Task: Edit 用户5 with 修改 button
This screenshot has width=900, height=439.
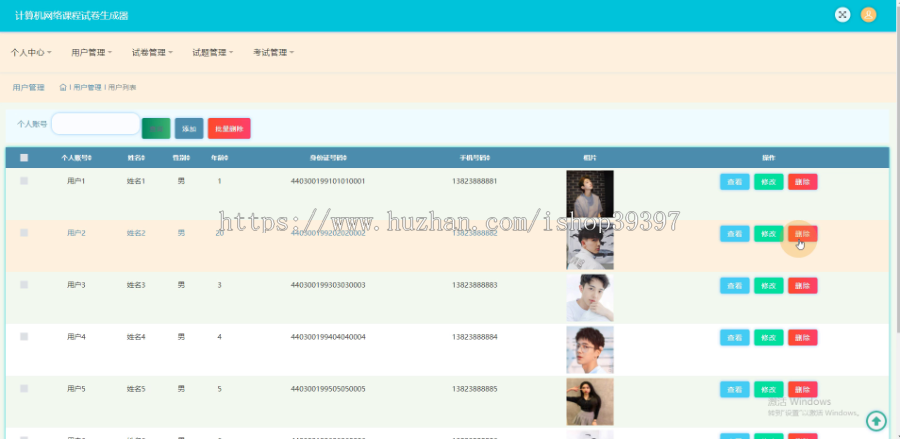Action: coord(769,390)
